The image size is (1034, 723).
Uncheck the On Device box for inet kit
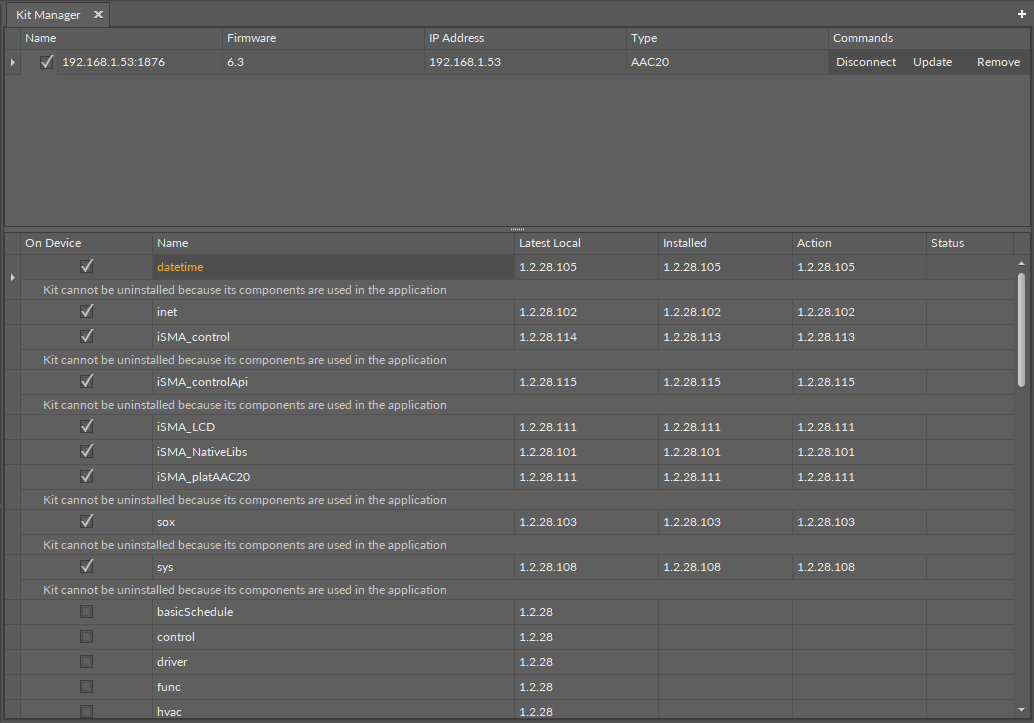tap(86, 311)
